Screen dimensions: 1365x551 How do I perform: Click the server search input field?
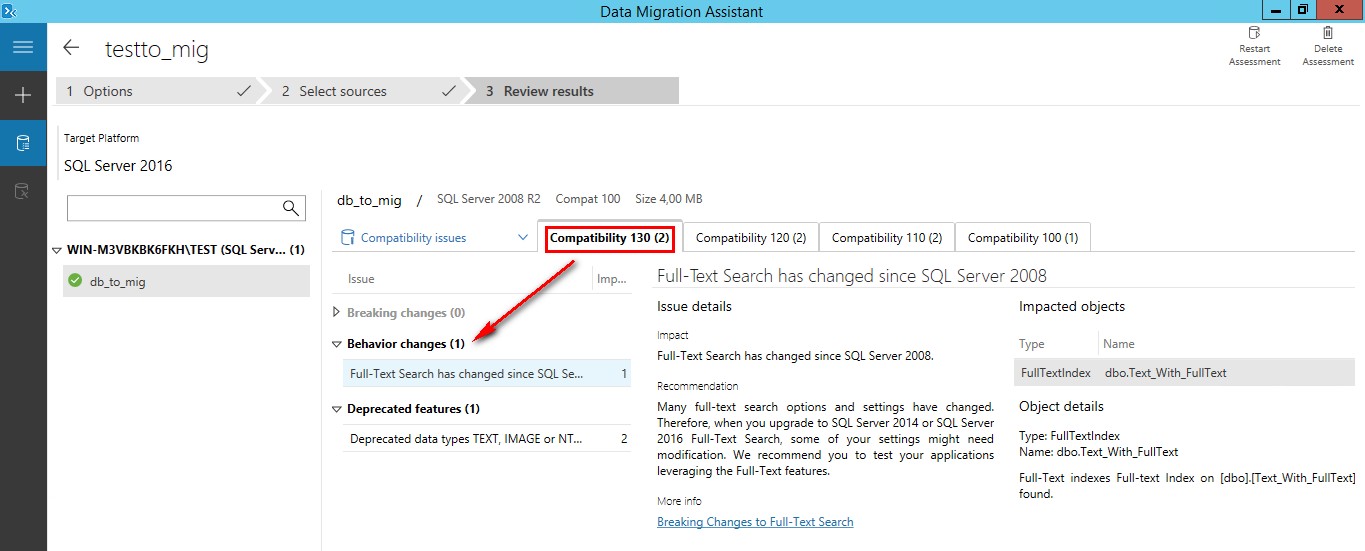tap(174, 208)
